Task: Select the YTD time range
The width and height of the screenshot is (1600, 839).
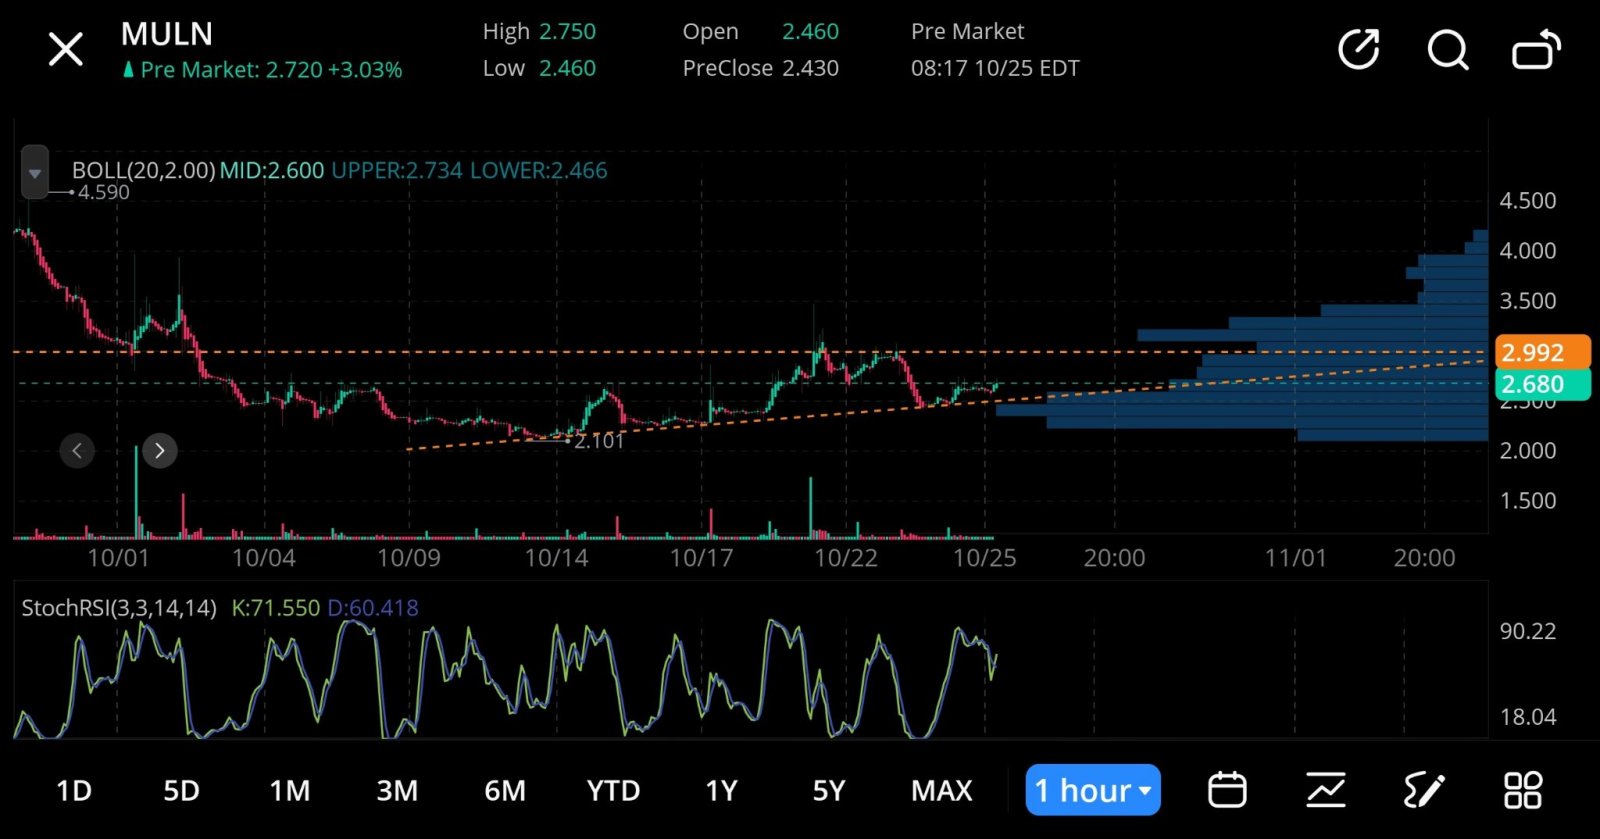Action: pos(613,791)
